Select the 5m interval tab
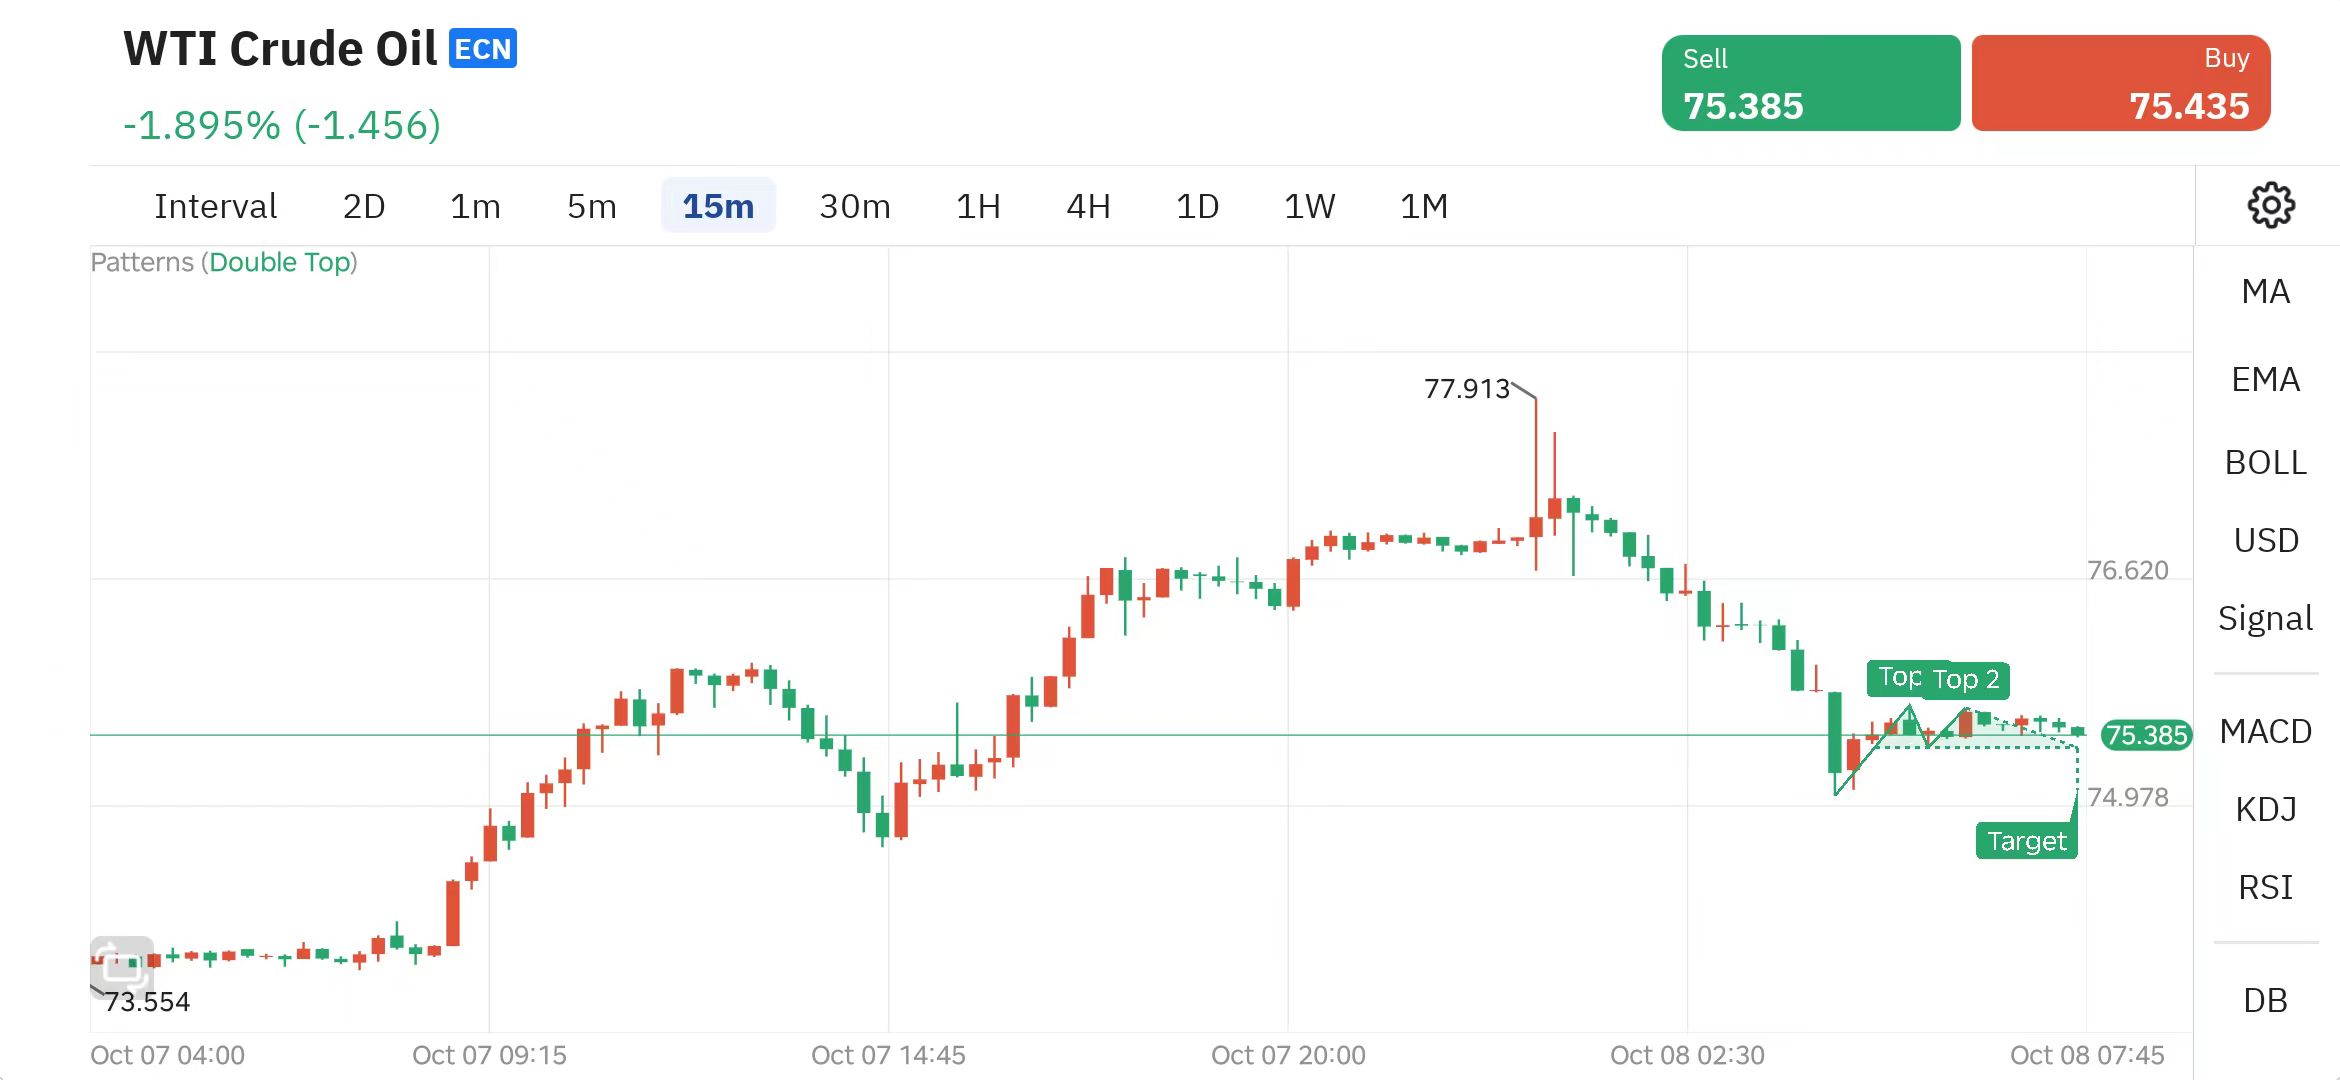2340x1080 pixels. (591, 206)
